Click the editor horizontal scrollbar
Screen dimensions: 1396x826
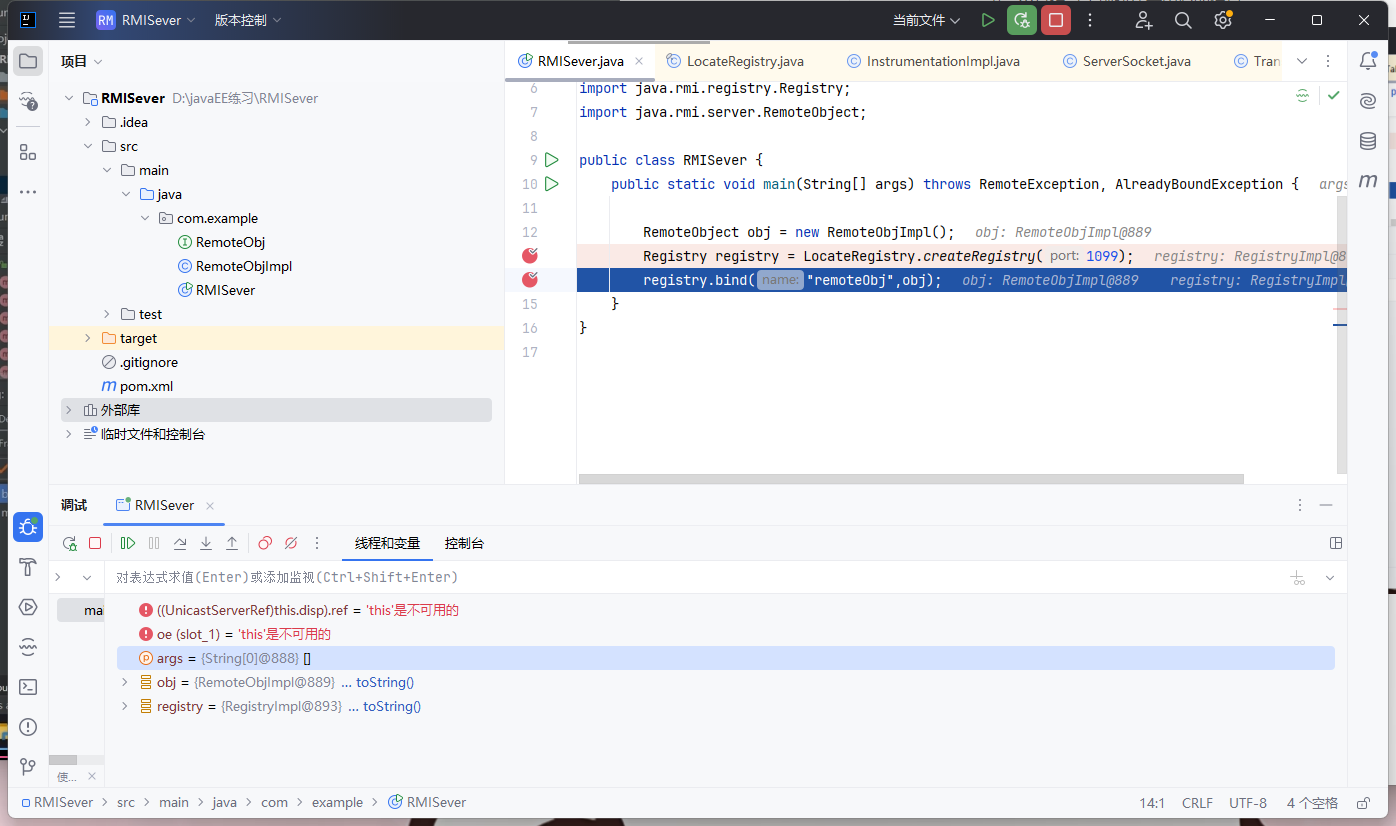click(910, 479)
